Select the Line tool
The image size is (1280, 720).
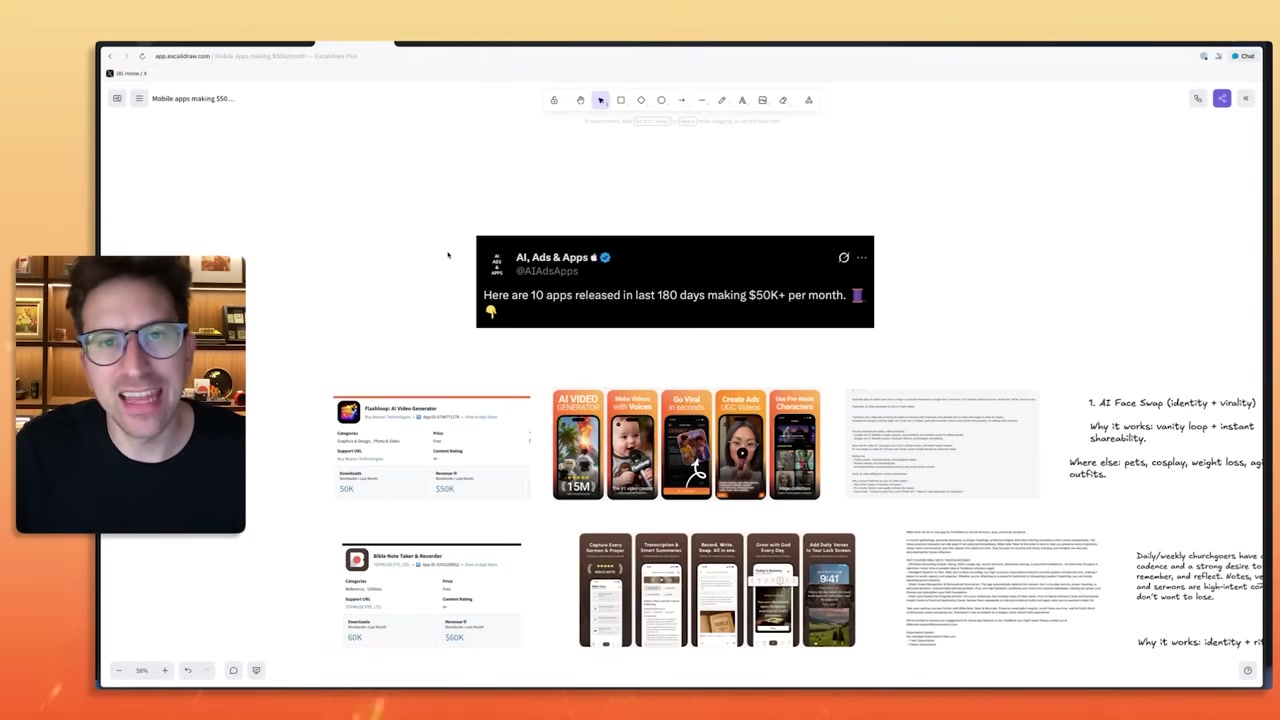(x=702, y=100)
